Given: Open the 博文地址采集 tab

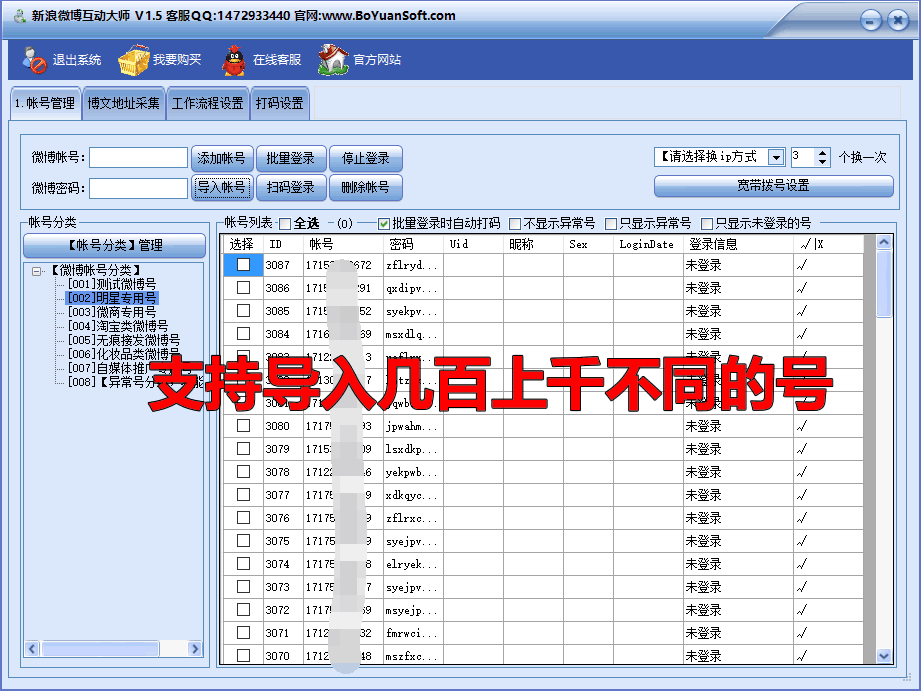Looking at the screenshot, I should pyautogui.click(x=123, y=103).
